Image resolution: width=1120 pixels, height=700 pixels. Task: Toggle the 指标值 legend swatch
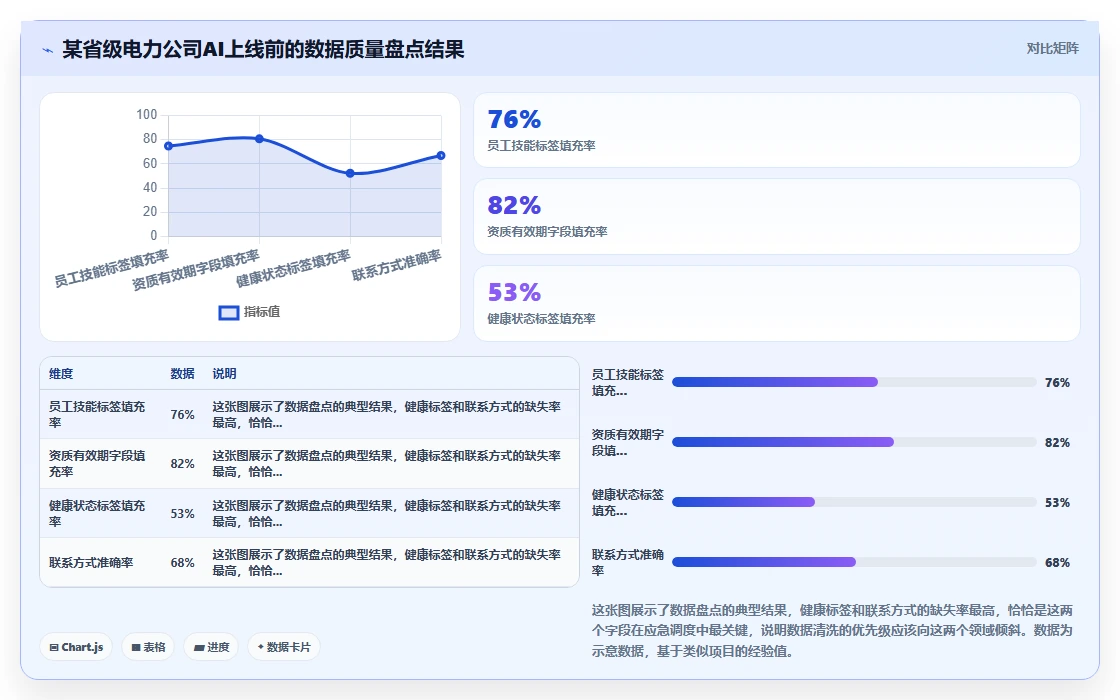pos(229,313)
